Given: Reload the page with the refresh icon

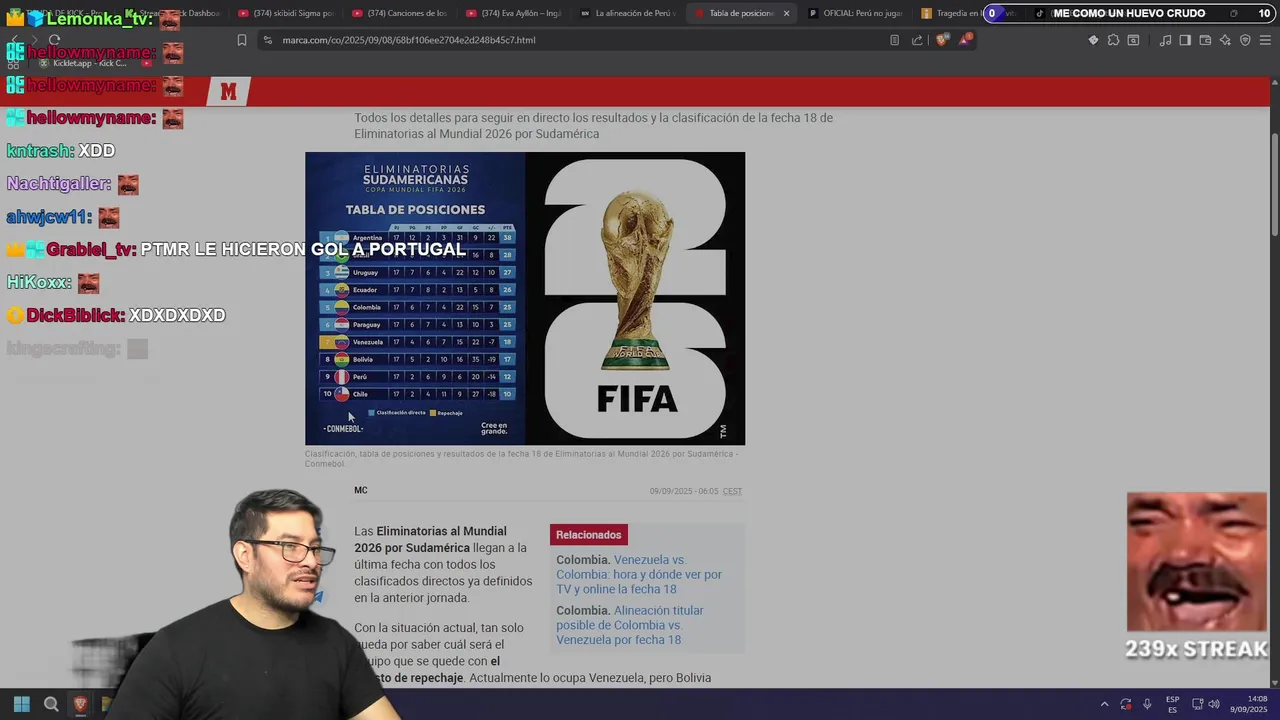Looking at the screenshot, I should coord(54,40).
